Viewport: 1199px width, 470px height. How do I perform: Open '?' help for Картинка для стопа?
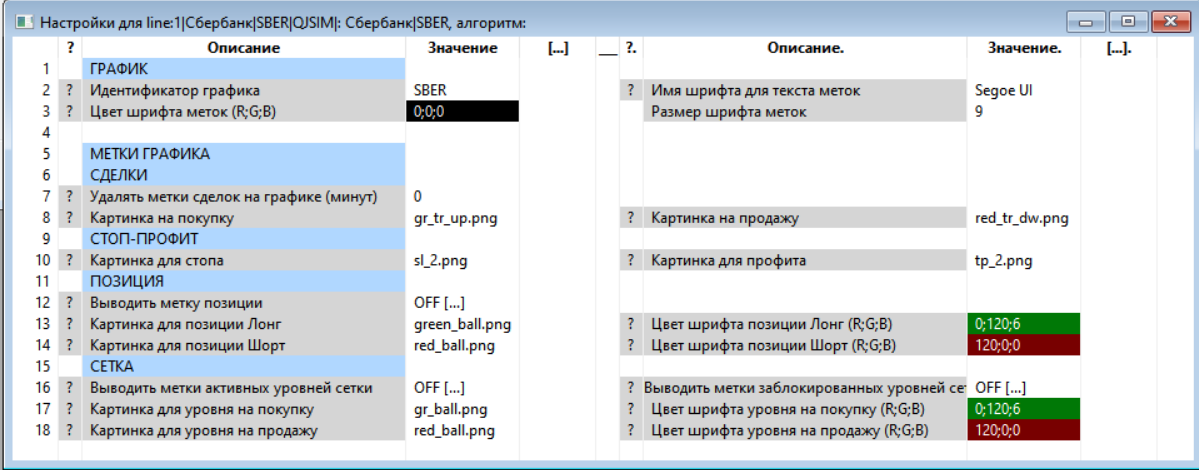[70, 261]
